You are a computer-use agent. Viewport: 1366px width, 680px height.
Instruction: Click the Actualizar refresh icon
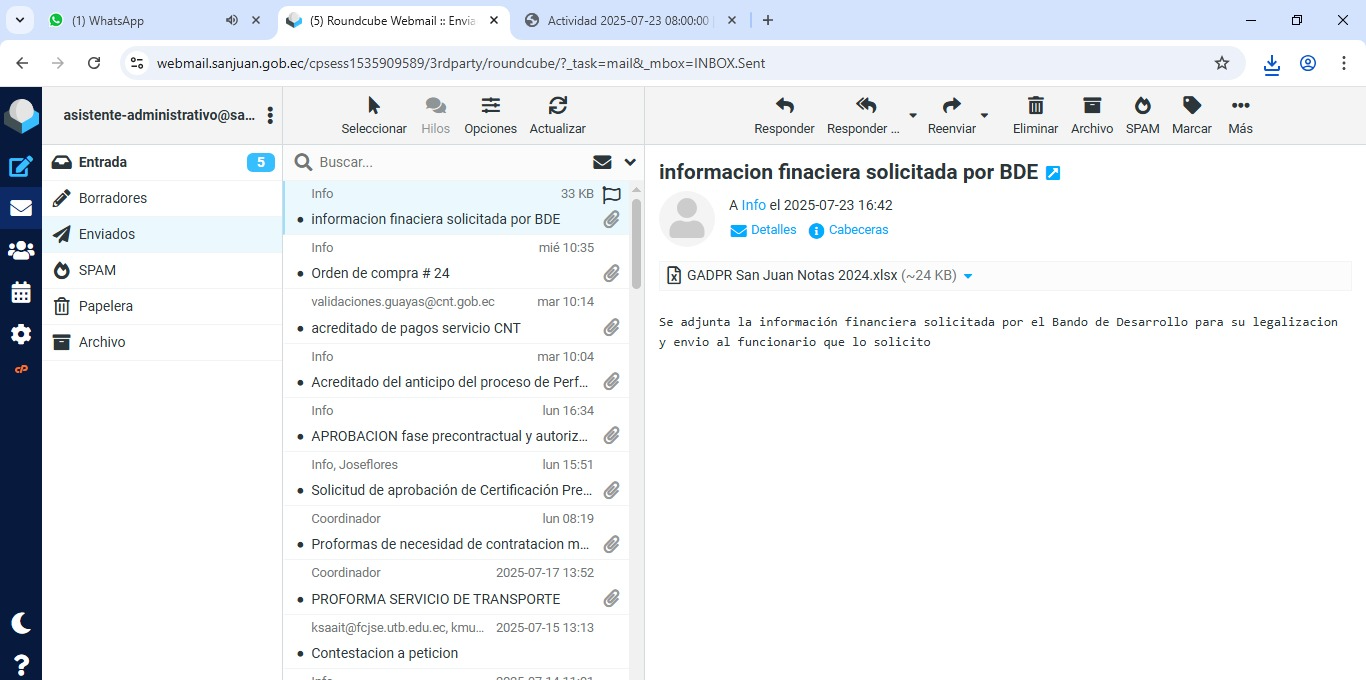tap(557, 115)
